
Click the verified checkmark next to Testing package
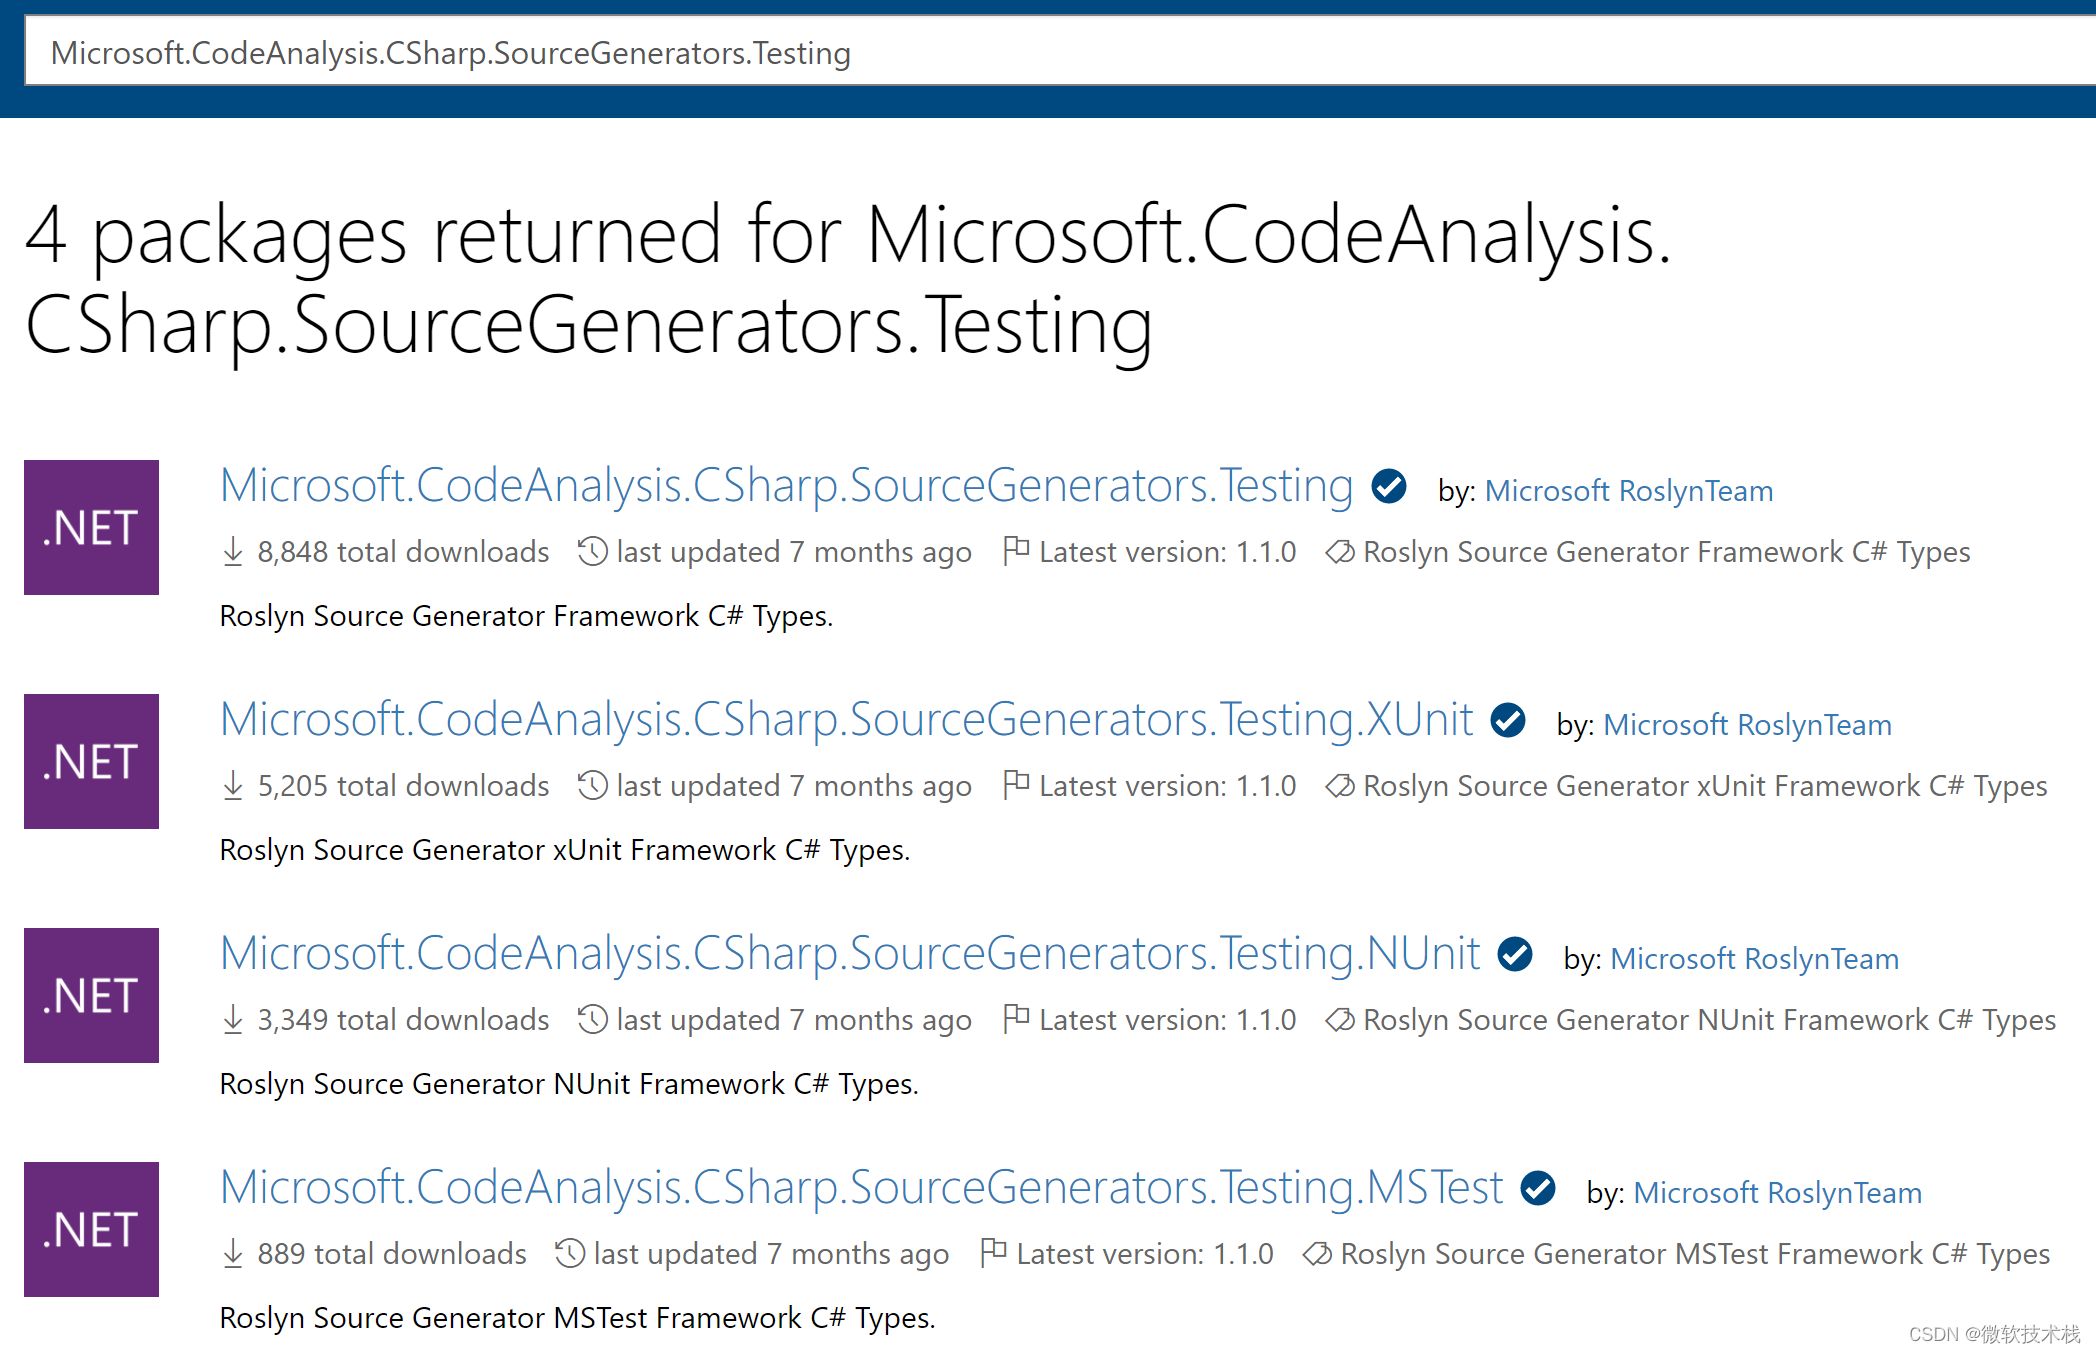(x=1387, y=487)
